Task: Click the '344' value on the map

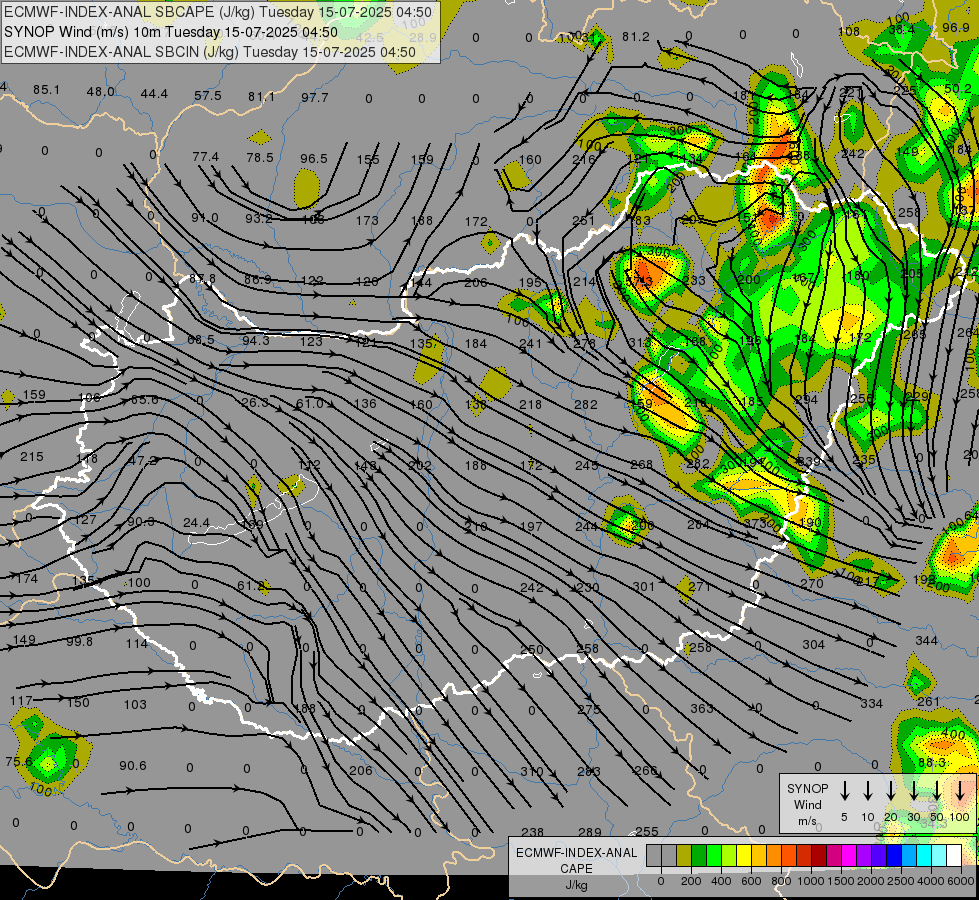Action: coord(927,640)
